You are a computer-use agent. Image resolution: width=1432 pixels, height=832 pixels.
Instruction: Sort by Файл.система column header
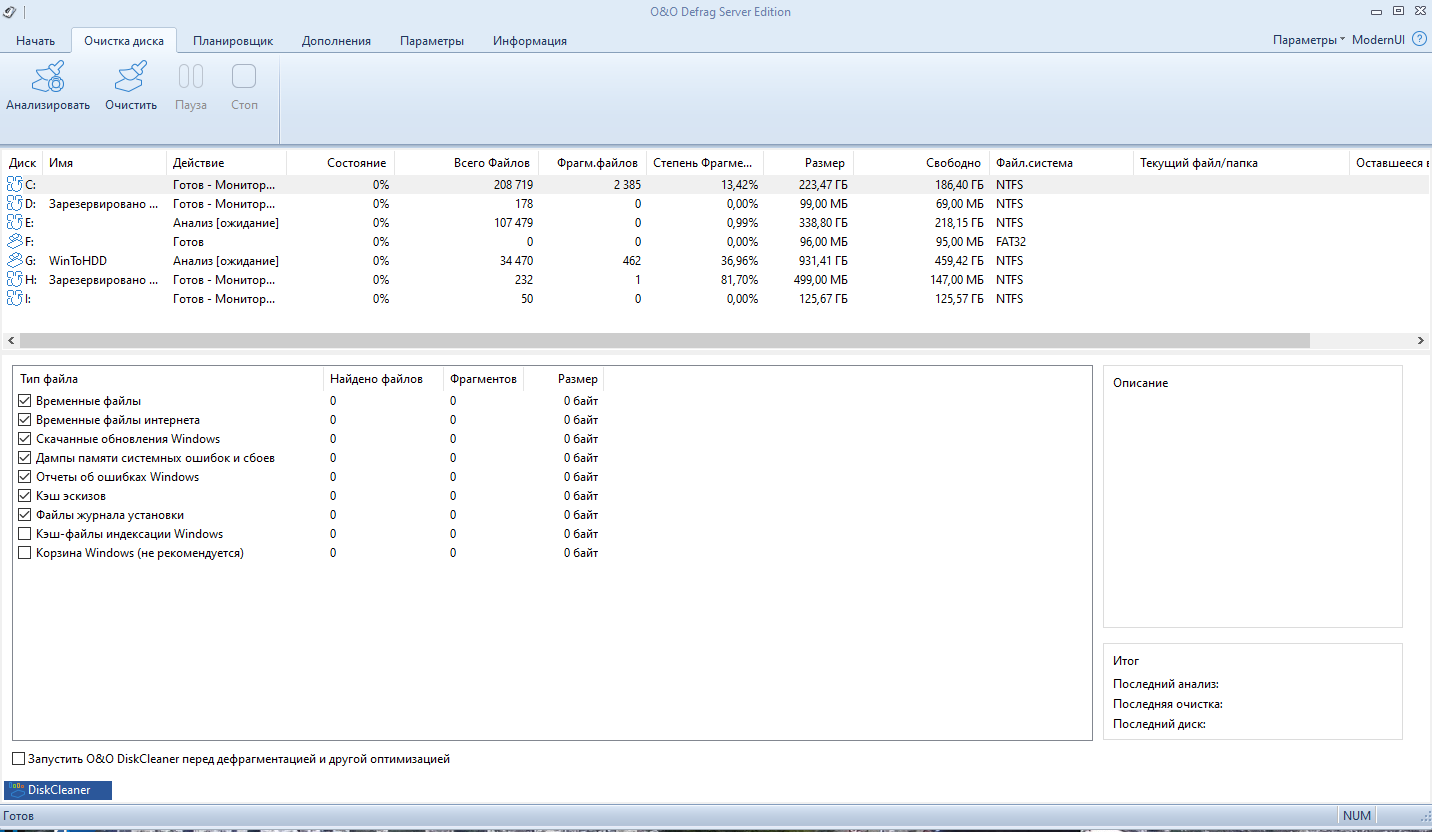(x=1062, y=163)
